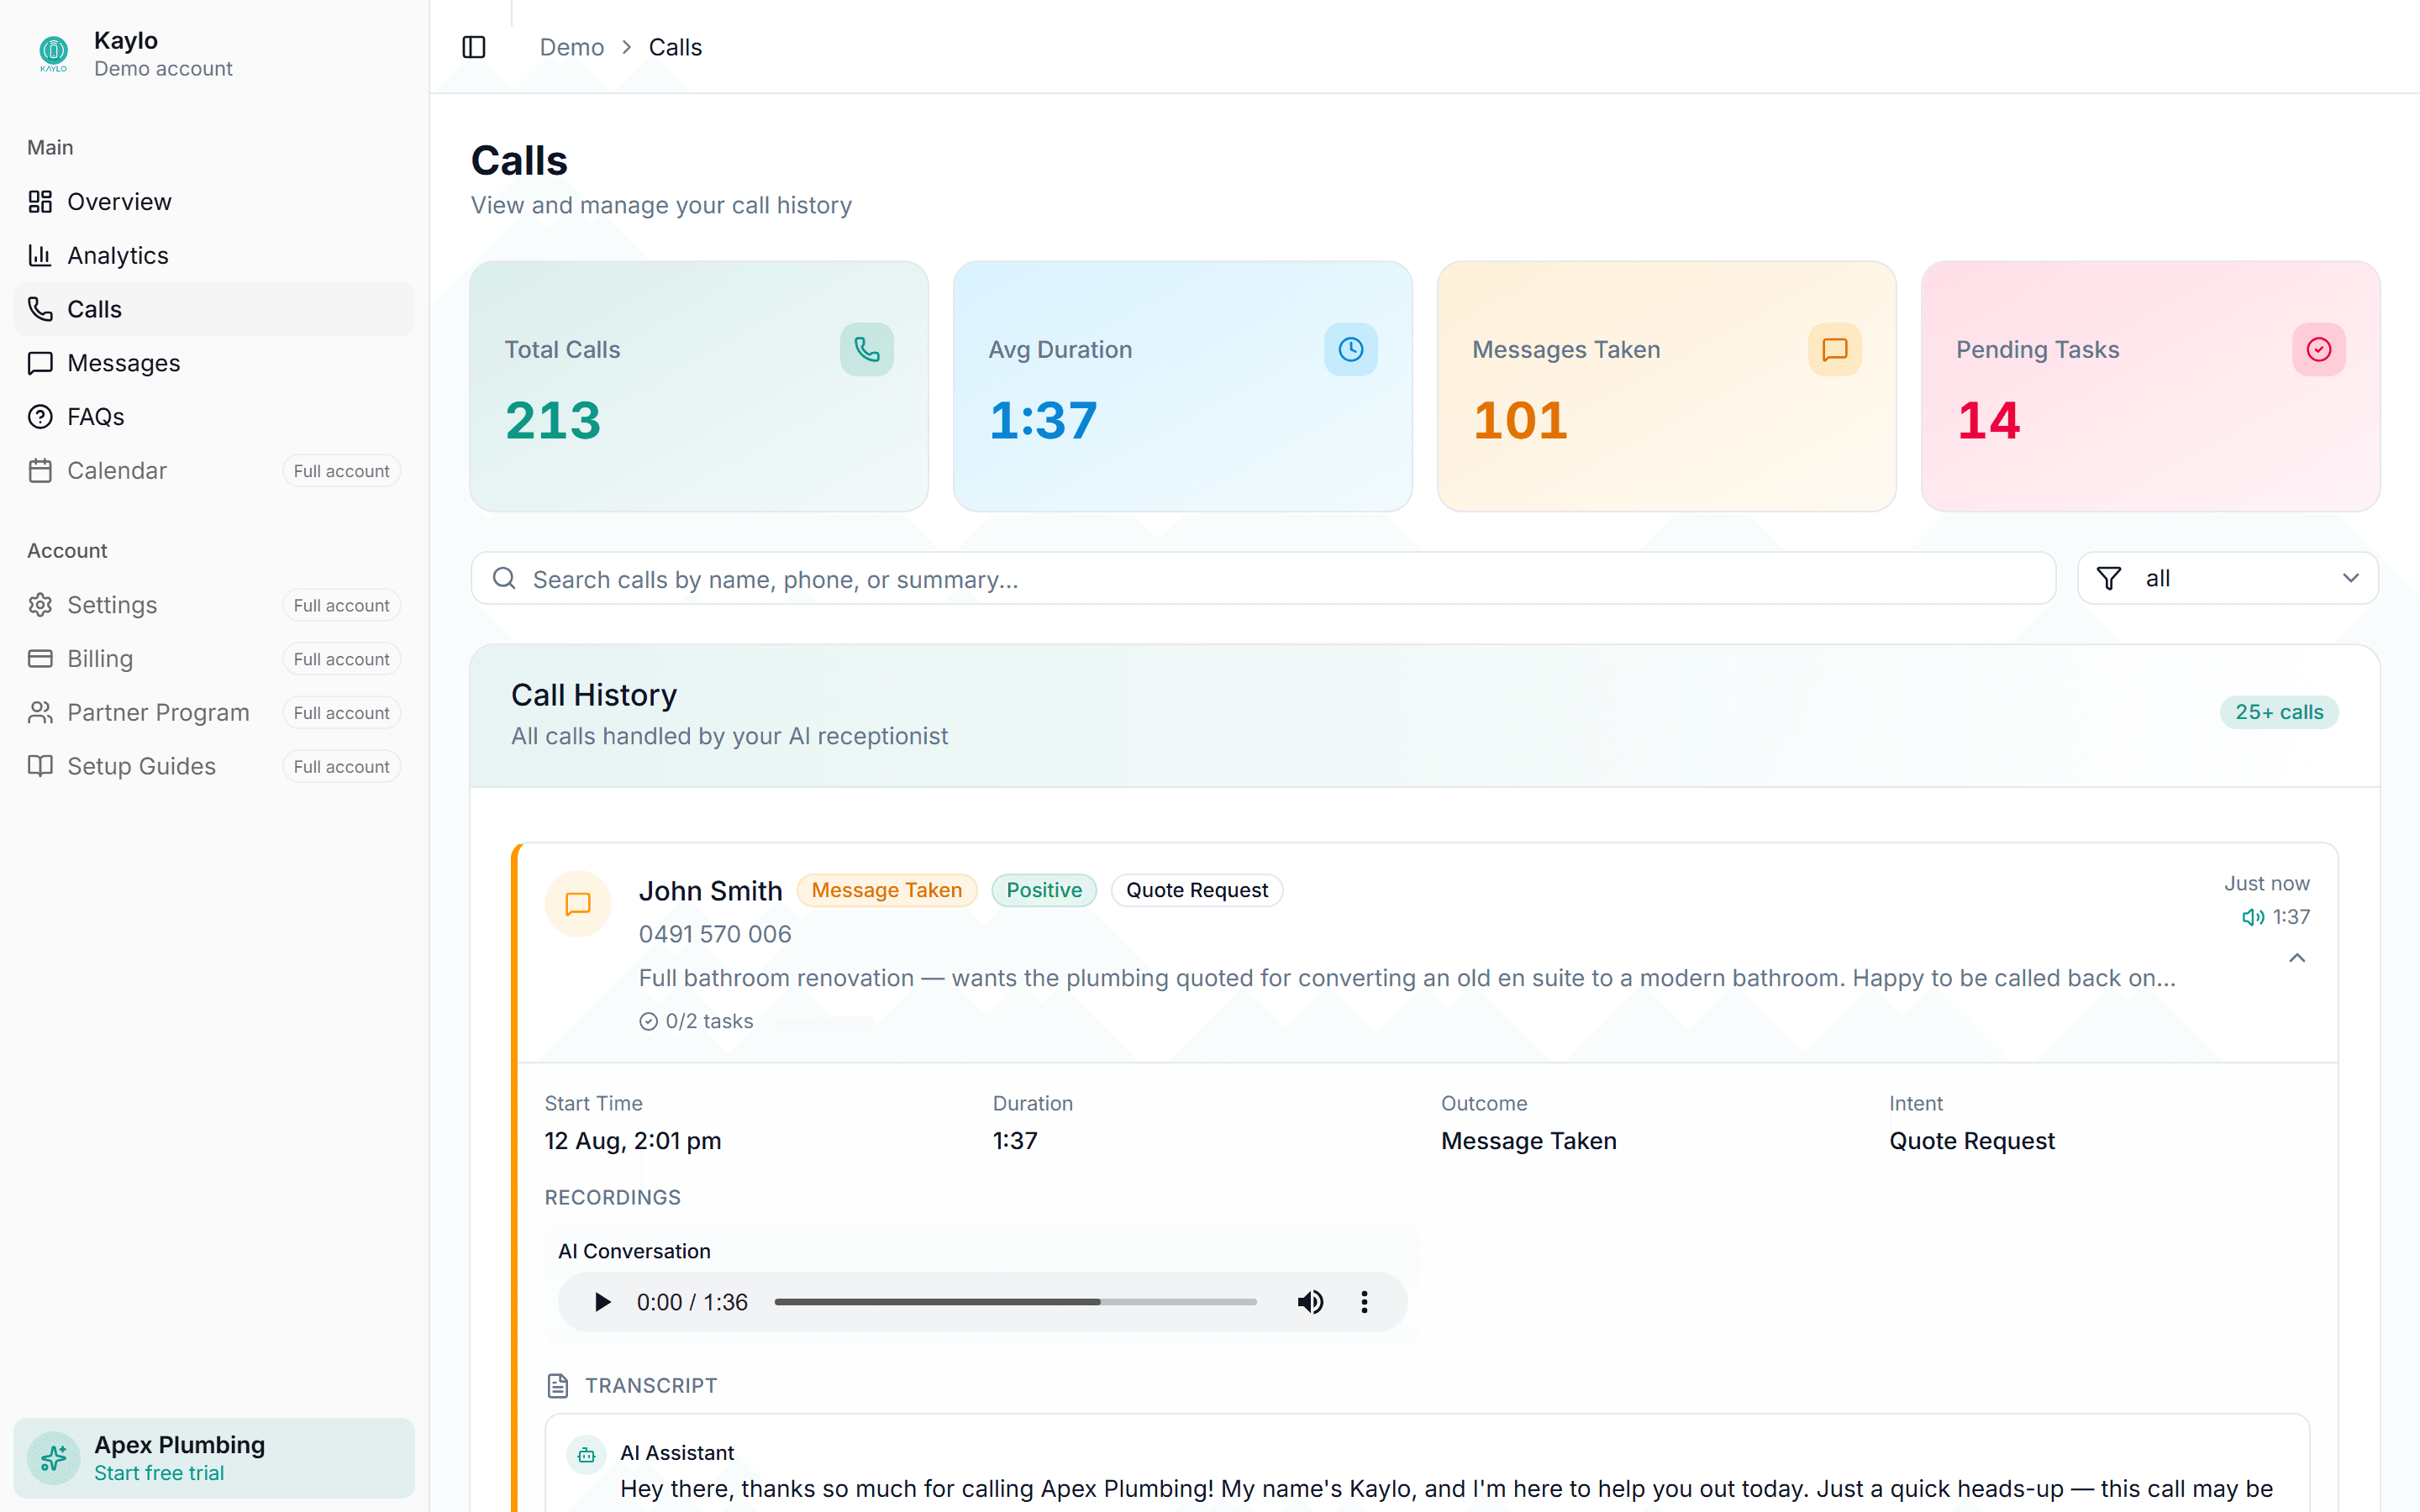Click the Messages speech bubble icon
The height and width of the screenshot is (1512, 2420).
coord(40,363)
